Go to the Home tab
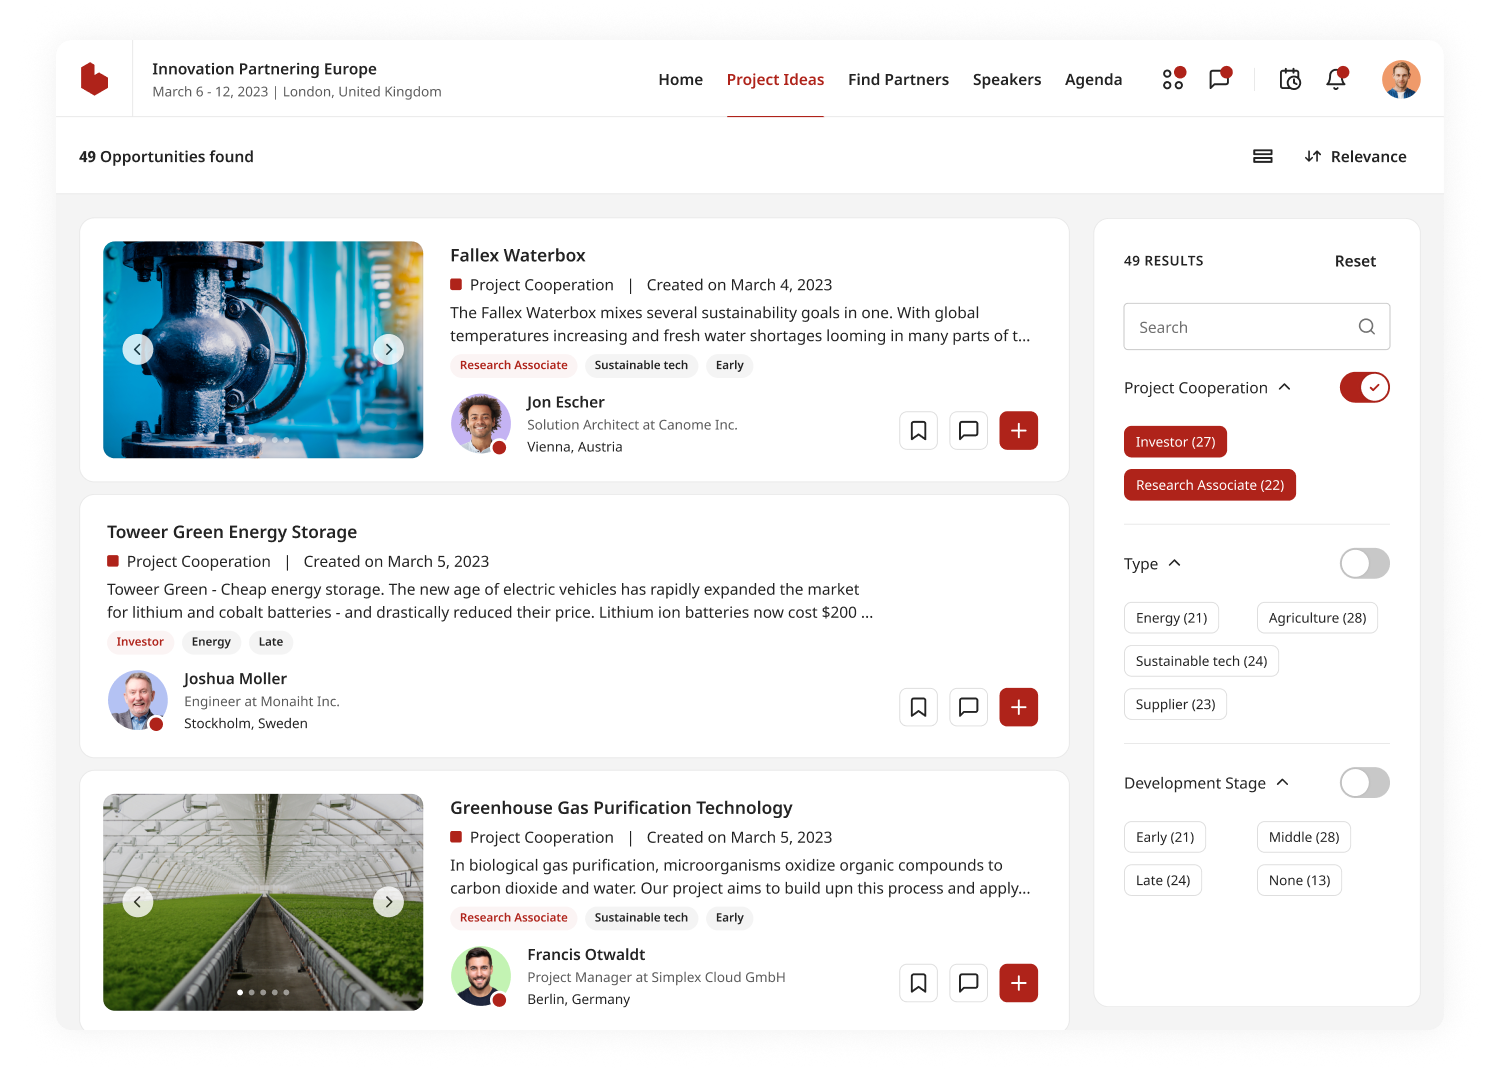The image size is (1500, 1070). pyautogui.click(x=681, y=79)
